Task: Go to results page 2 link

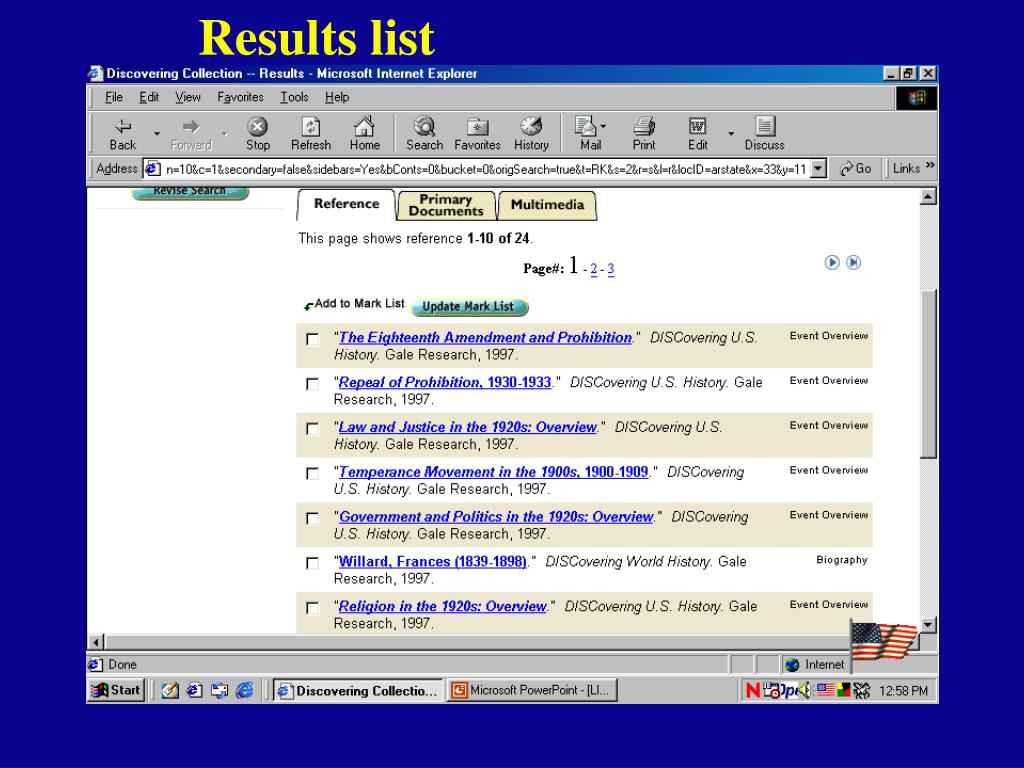Action: (594, 269)
